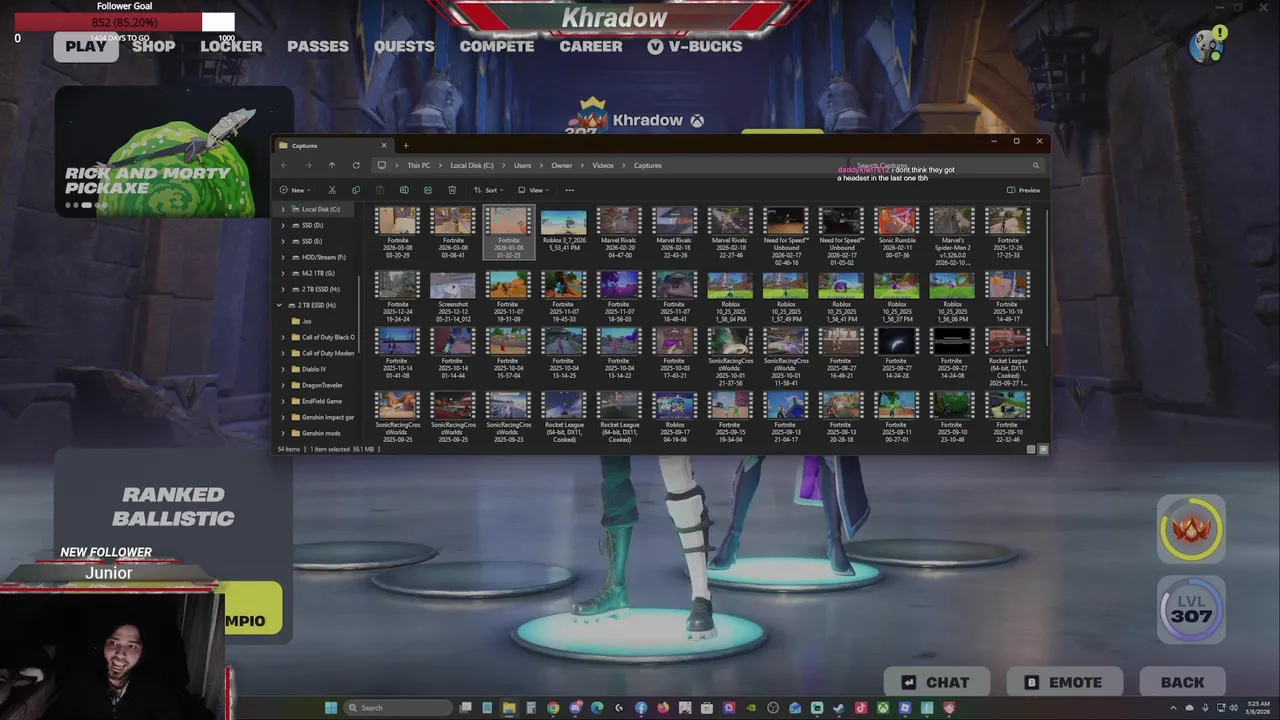Open the Fortnite rank badge icon
Screen dimensions: 1280x720
tap(1191, 529)
